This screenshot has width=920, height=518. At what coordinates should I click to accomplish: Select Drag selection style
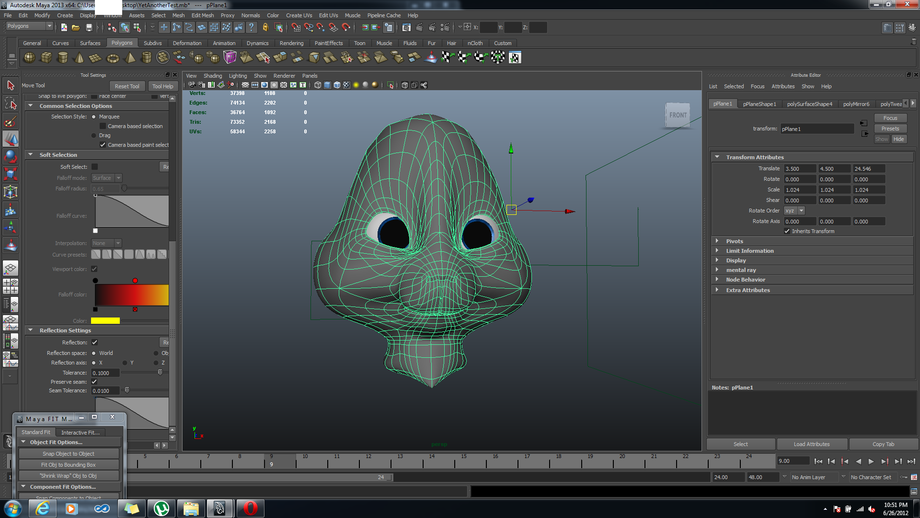[x=94, y=136]
